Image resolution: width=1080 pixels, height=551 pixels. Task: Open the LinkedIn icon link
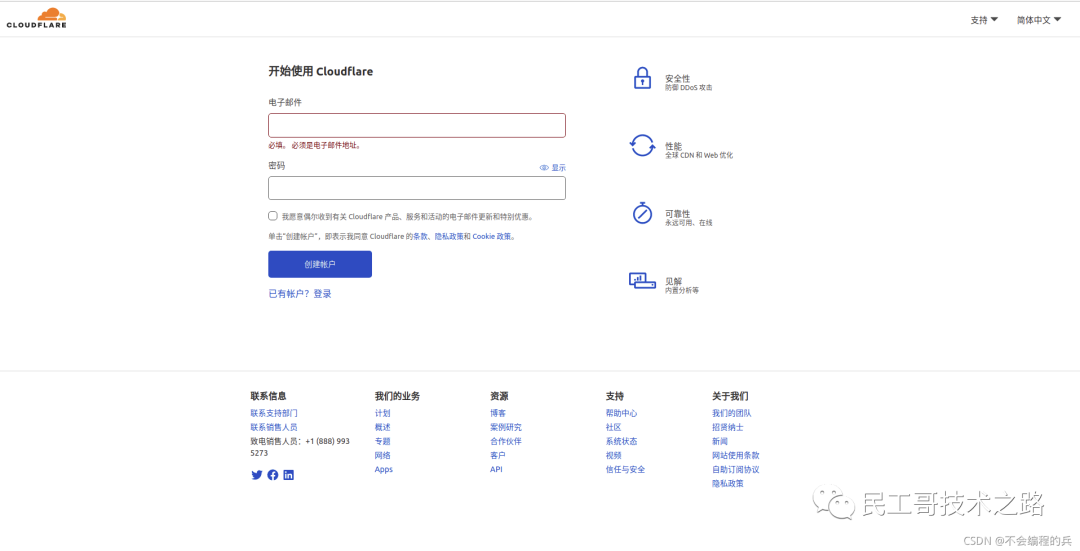[288, 475]
